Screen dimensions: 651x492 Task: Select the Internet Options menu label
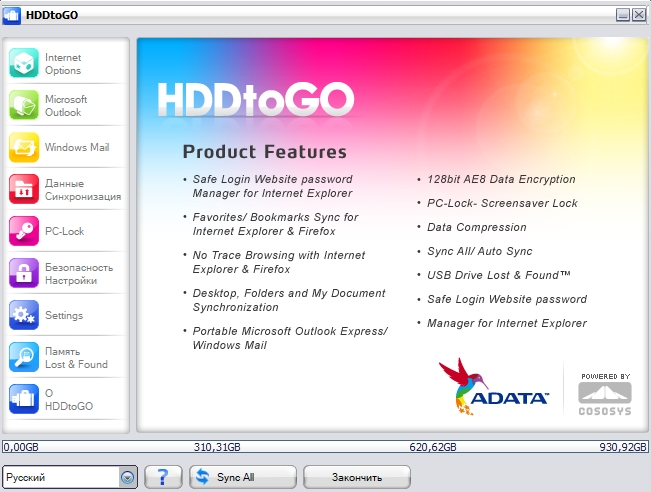click(x=63, y=64)
